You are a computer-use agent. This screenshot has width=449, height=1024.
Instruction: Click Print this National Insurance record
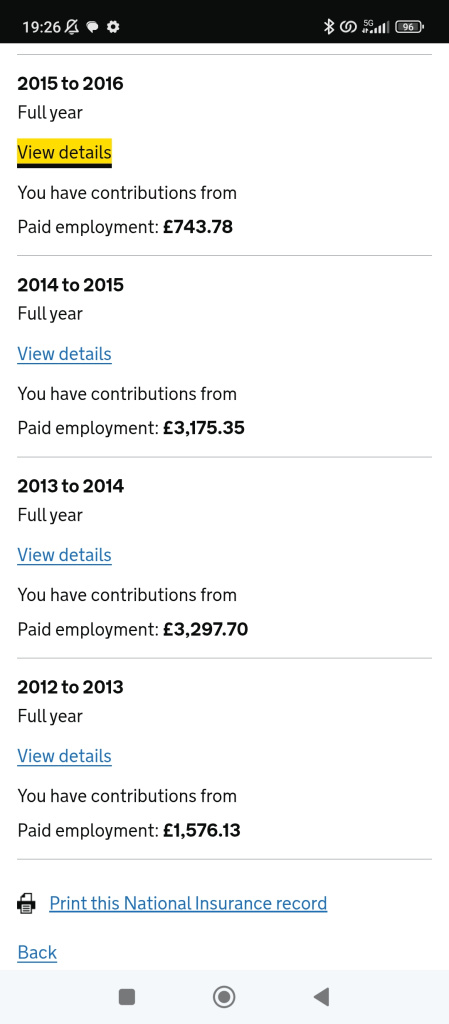[188, 904]
